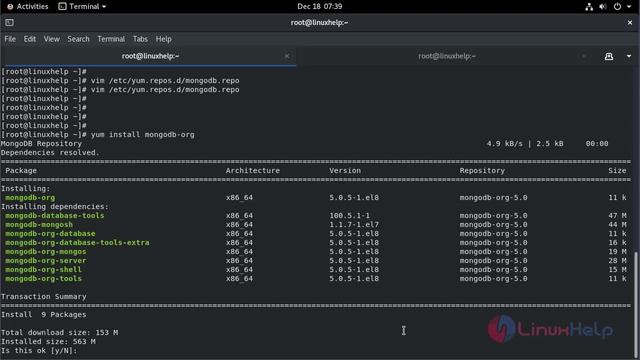Click the Dec 18 07:39 clock
The height and width of the screenshot is (360, 640).
click(x=320, y=7)
